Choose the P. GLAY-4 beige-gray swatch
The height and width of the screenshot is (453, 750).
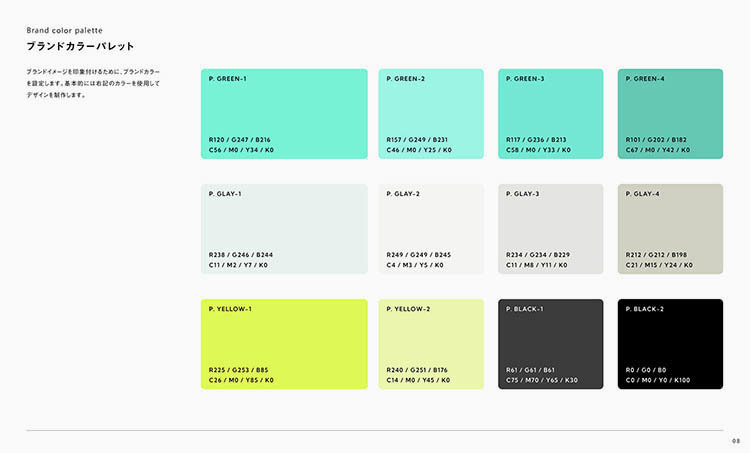click(x=670, y=229)
